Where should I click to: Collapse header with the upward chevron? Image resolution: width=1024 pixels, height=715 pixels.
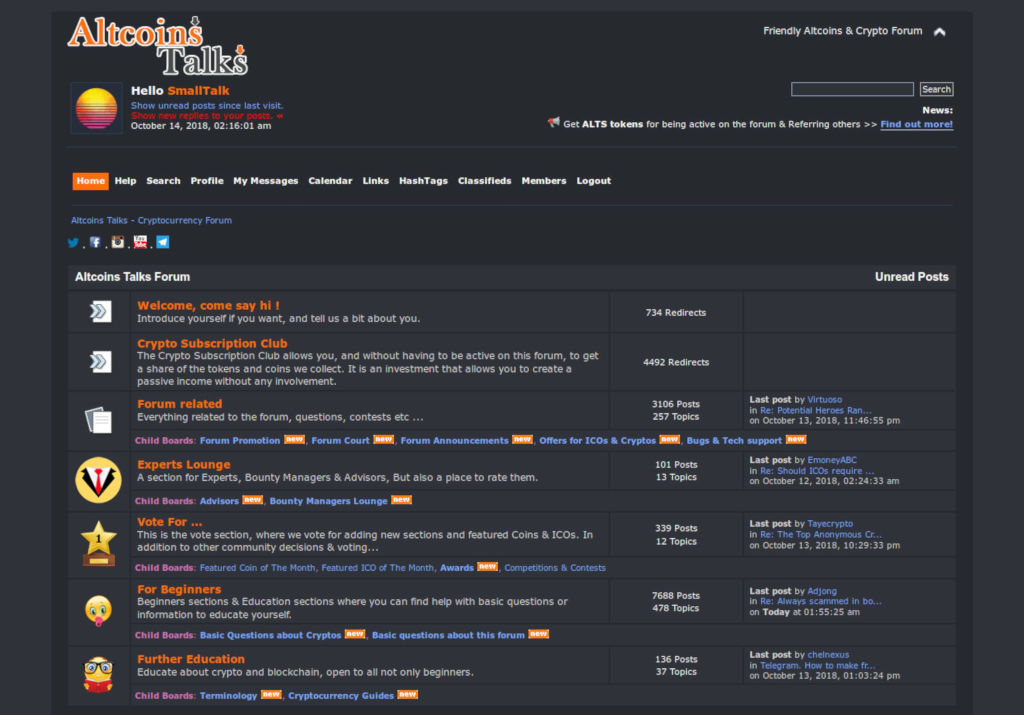coord(939,31)
